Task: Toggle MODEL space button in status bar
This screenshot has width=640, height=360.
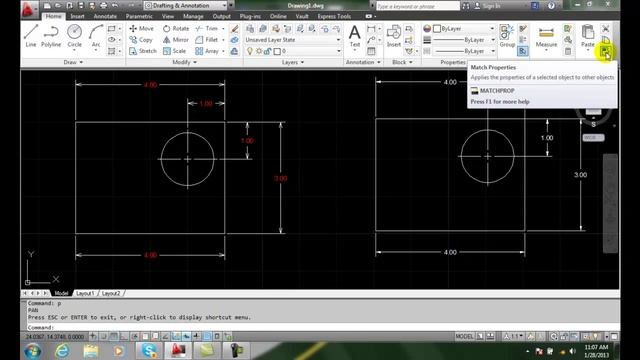Action: [x=464, y=336]
